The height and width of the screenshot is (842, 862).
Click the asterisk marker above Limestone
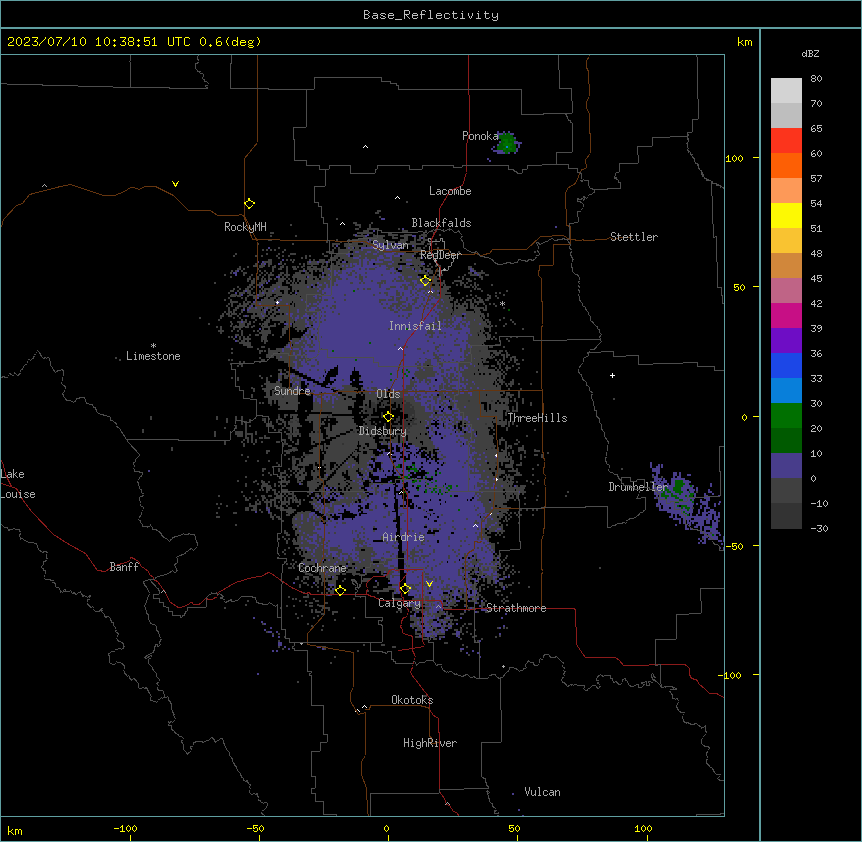coord(153,346)
